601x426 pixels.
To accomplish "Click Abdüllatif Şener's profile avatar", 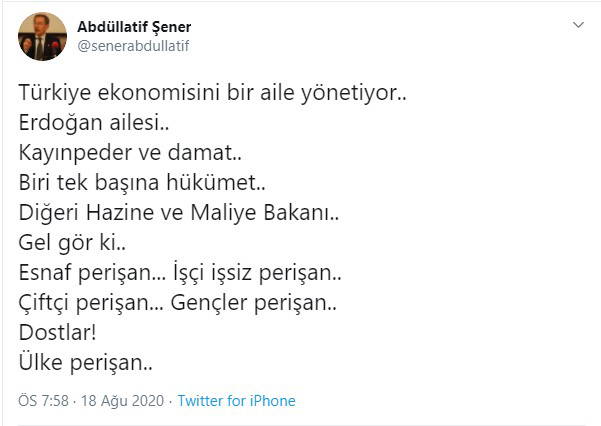I will tap(43, 37).
